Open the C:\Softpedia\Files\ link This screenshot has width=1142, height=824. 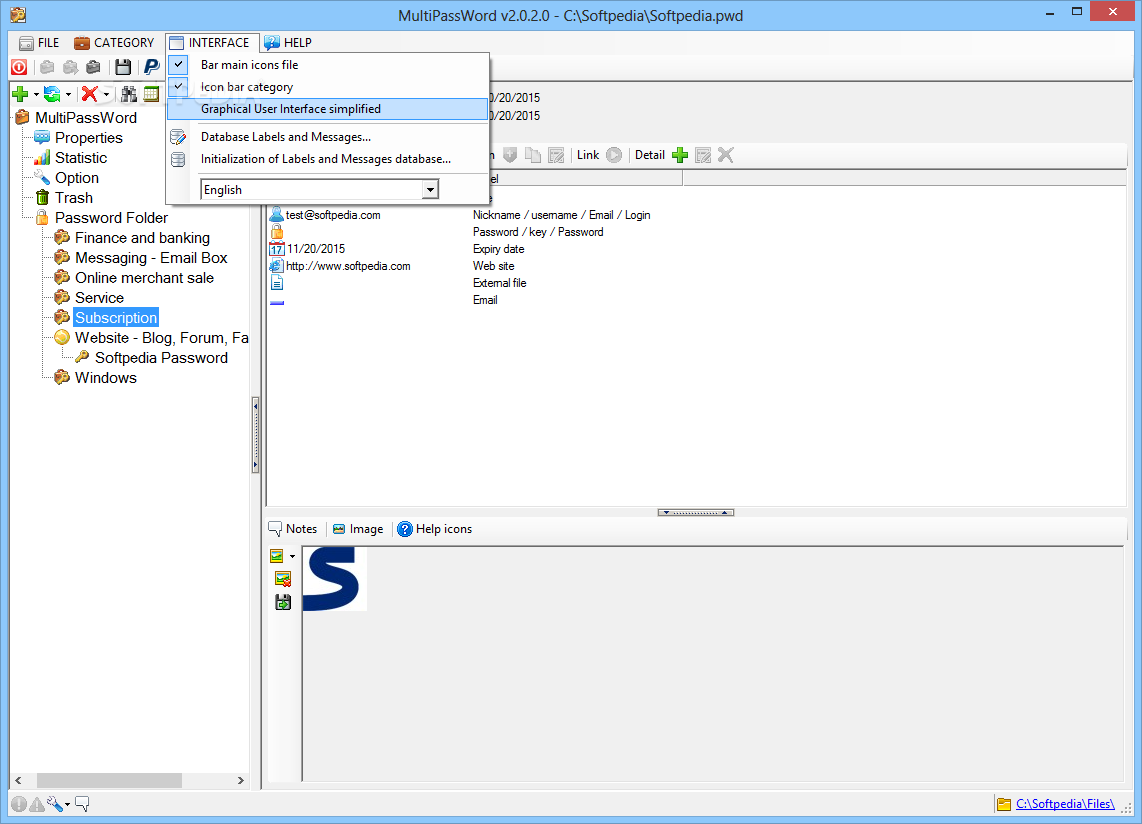(1065, 804)
